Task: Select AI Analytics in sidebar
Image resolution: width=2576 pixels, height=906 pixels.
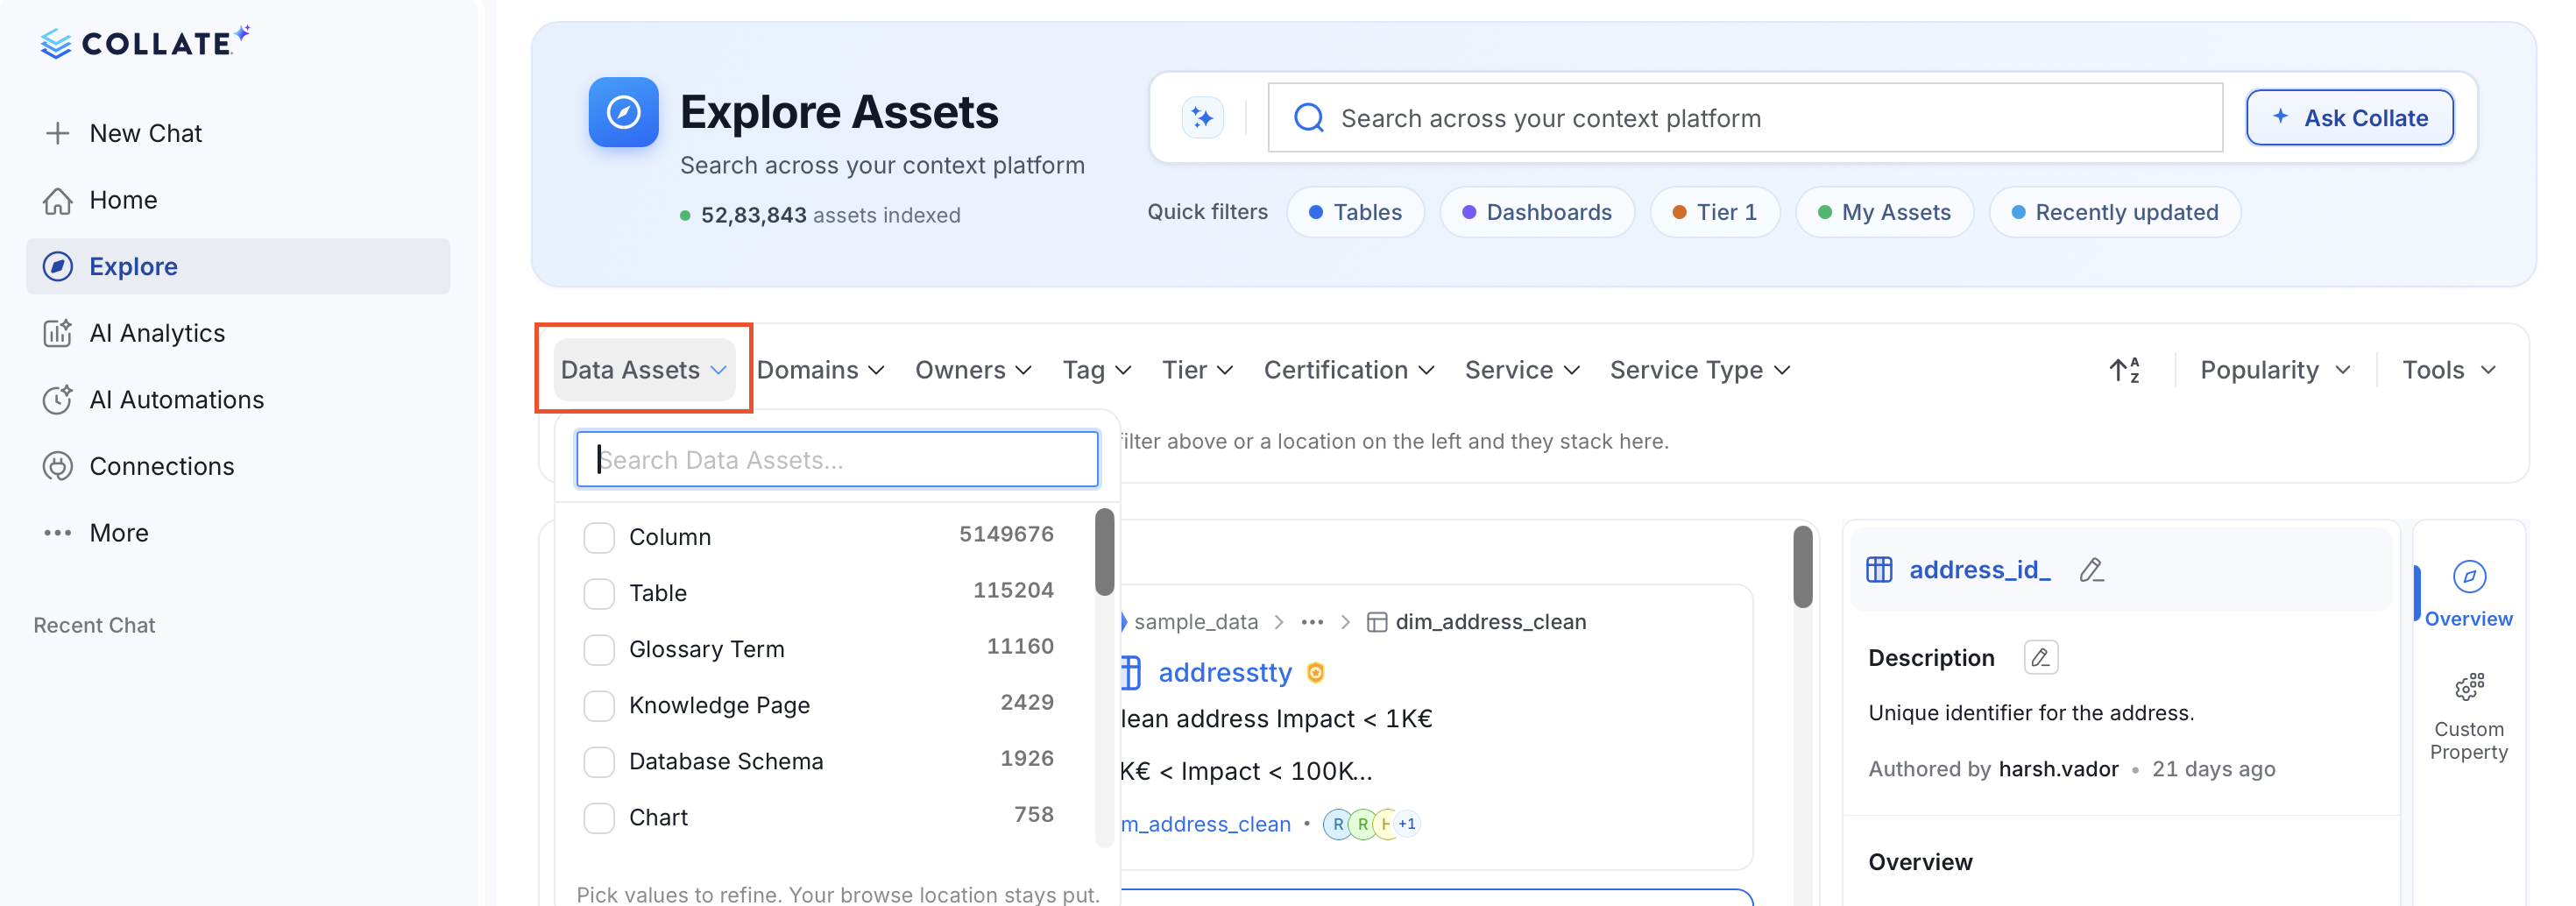Action: click(x=238, y=333)
